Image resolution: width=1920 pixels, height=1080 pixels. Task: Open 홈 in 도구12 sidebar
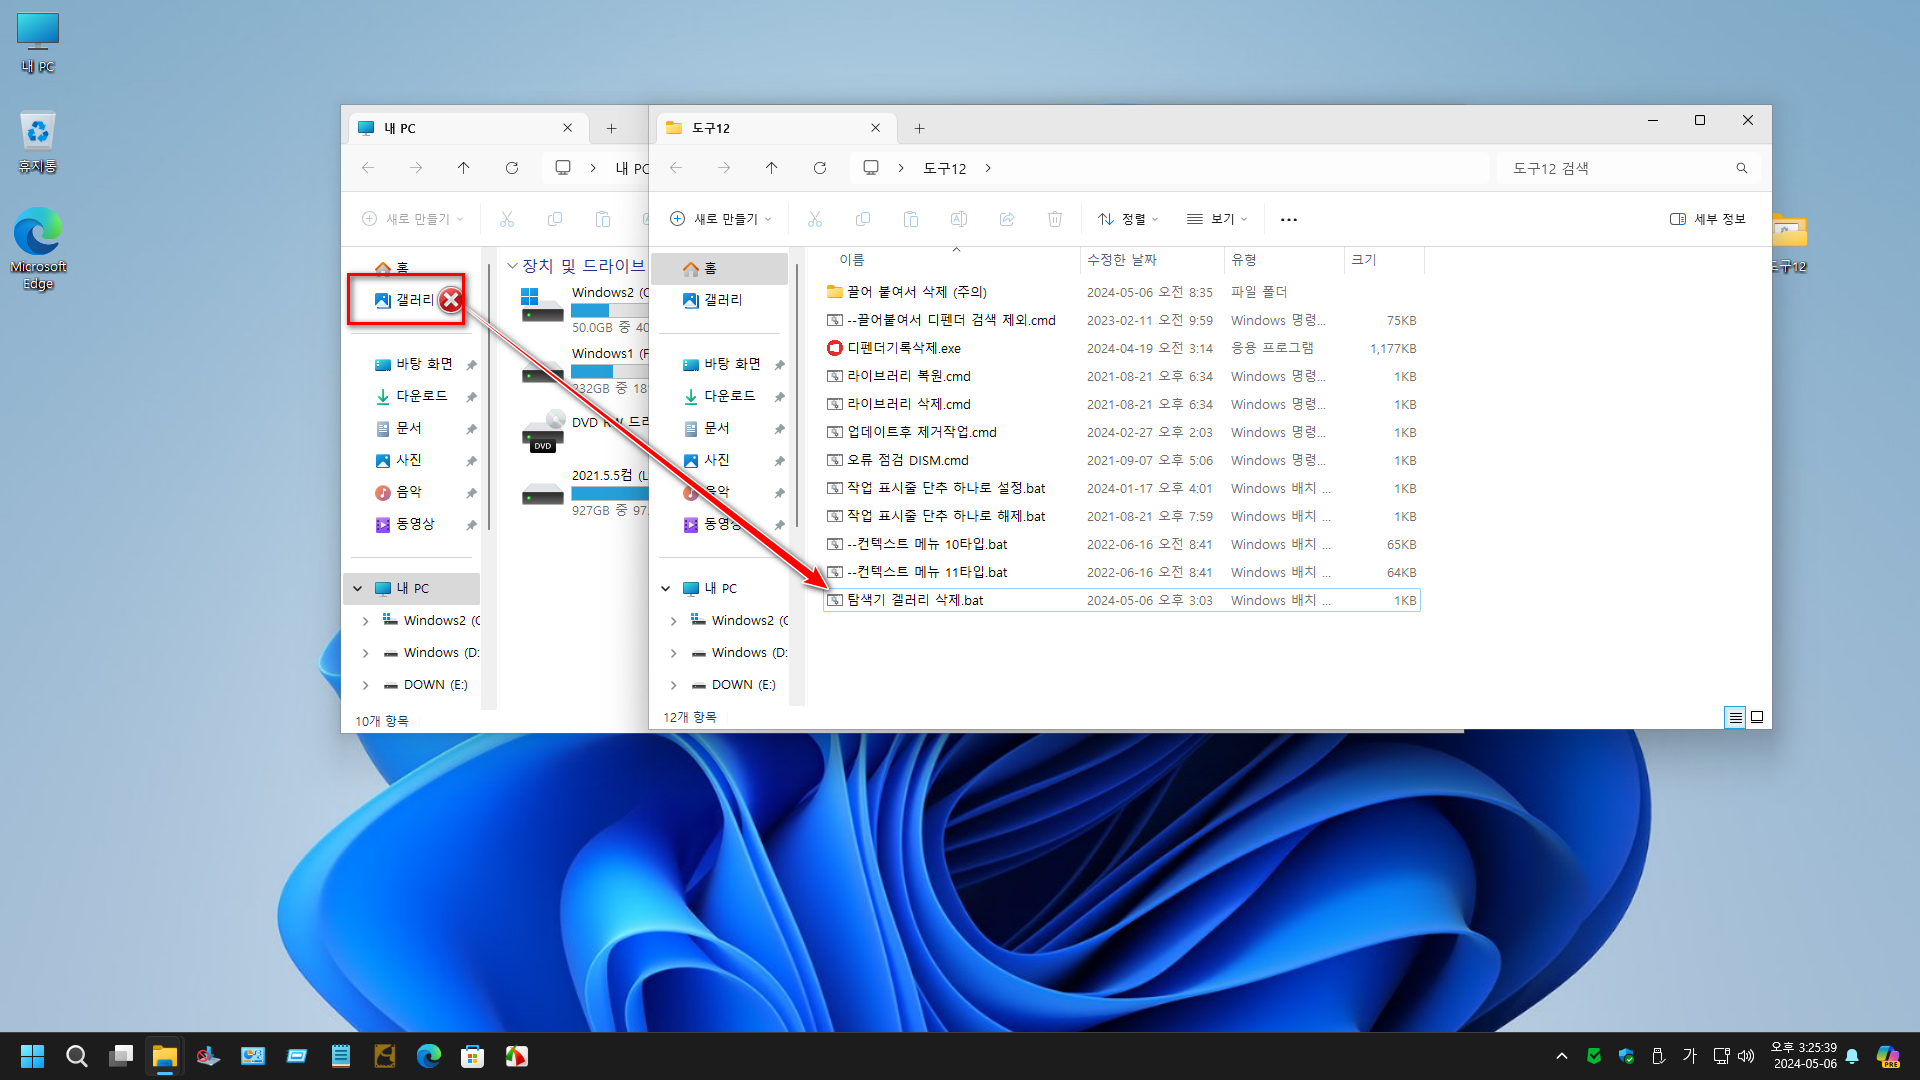(720, 268)
